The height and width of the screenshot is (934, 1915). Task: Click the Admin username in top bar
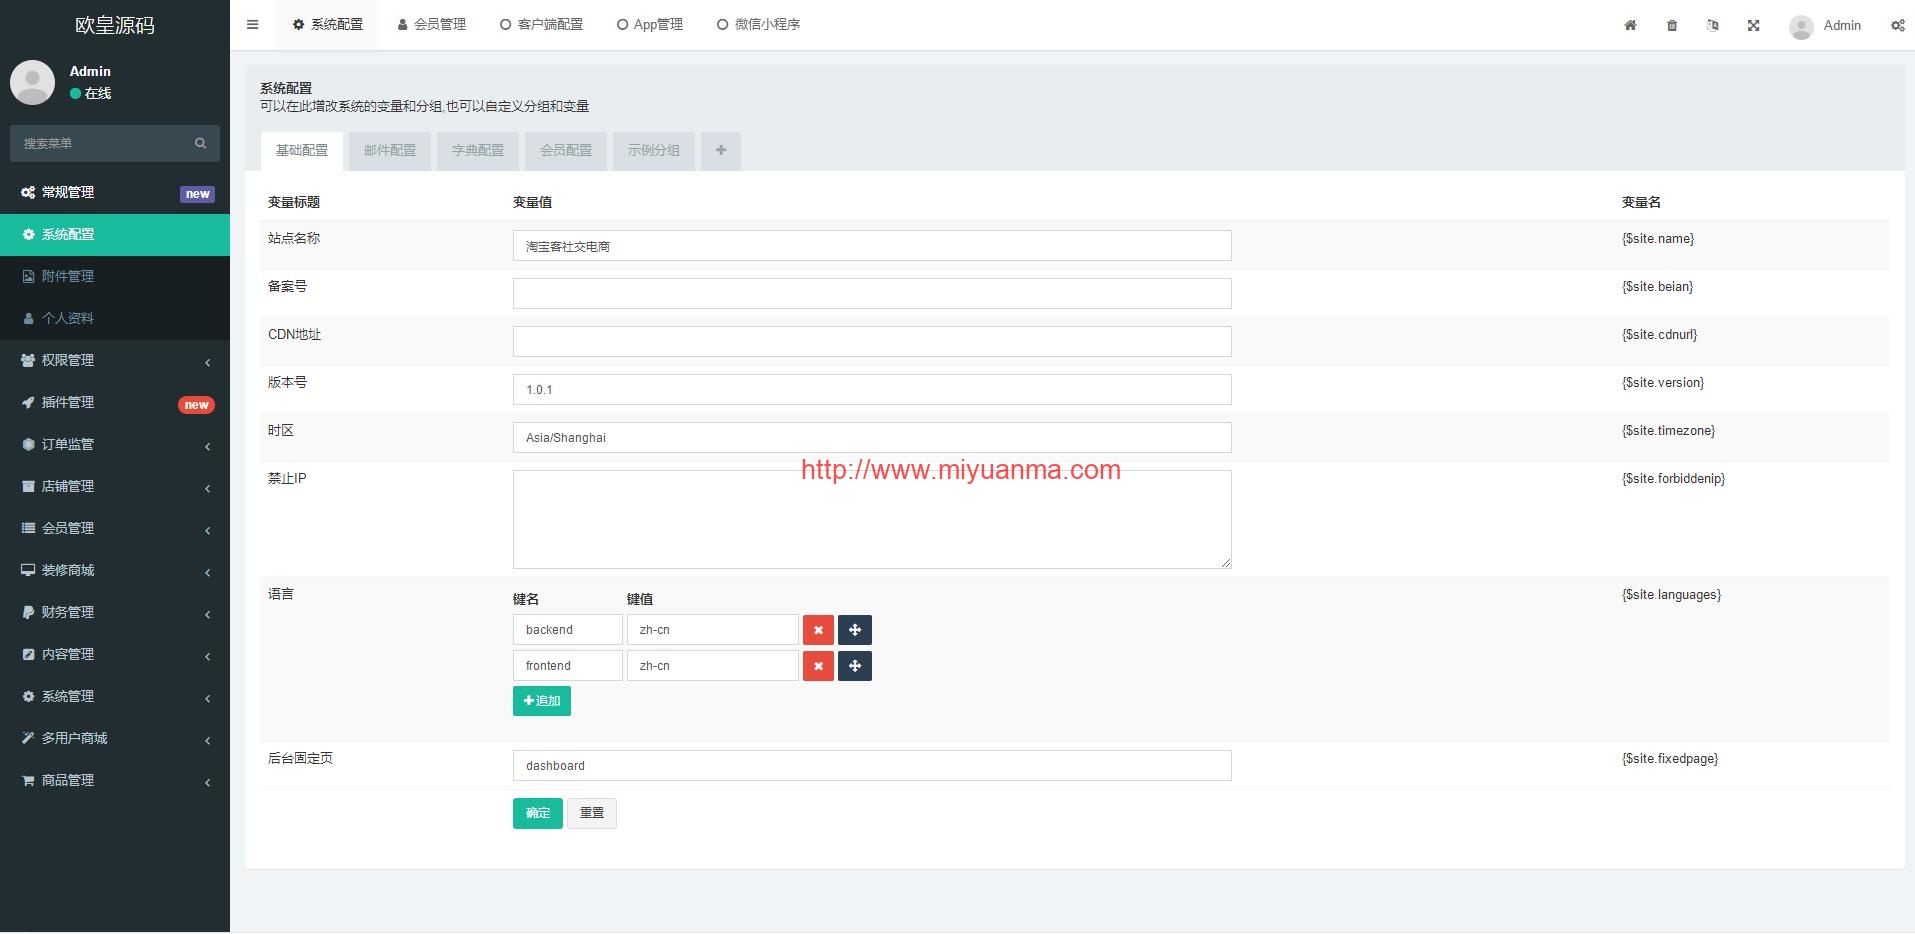(1842, 26)
